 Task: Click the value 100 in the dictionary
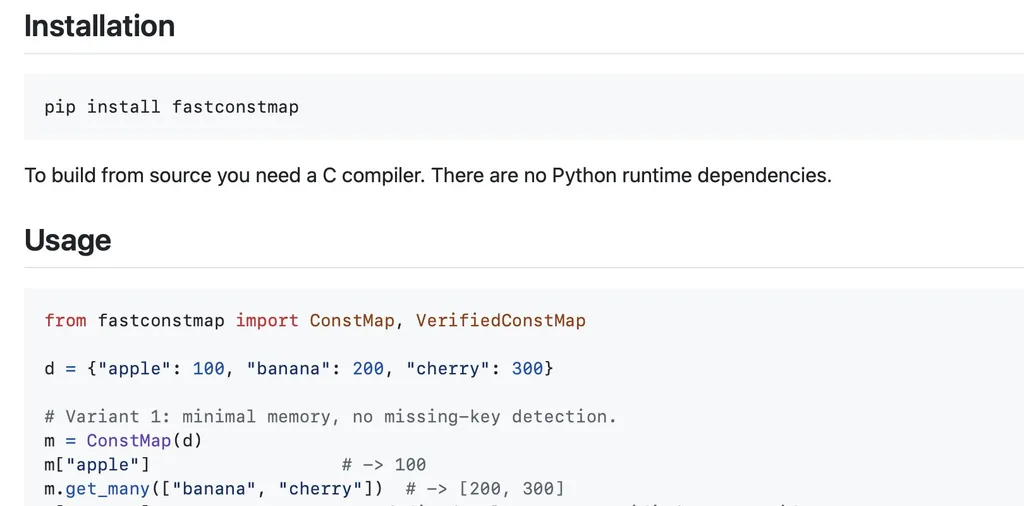pos(208,369)
